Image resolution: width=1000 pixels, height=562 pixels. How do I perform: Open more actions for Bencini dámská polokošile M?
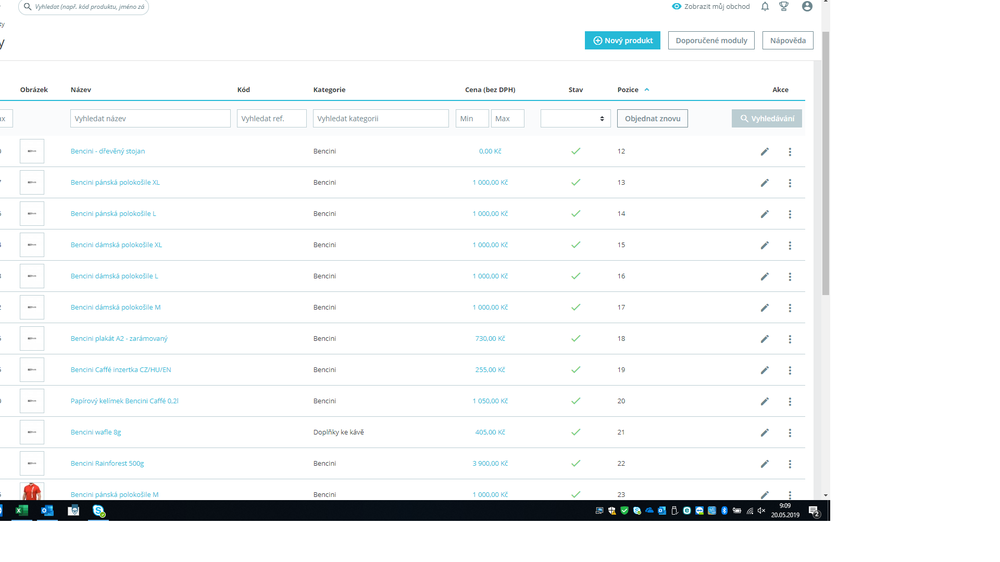pos(790,308)
